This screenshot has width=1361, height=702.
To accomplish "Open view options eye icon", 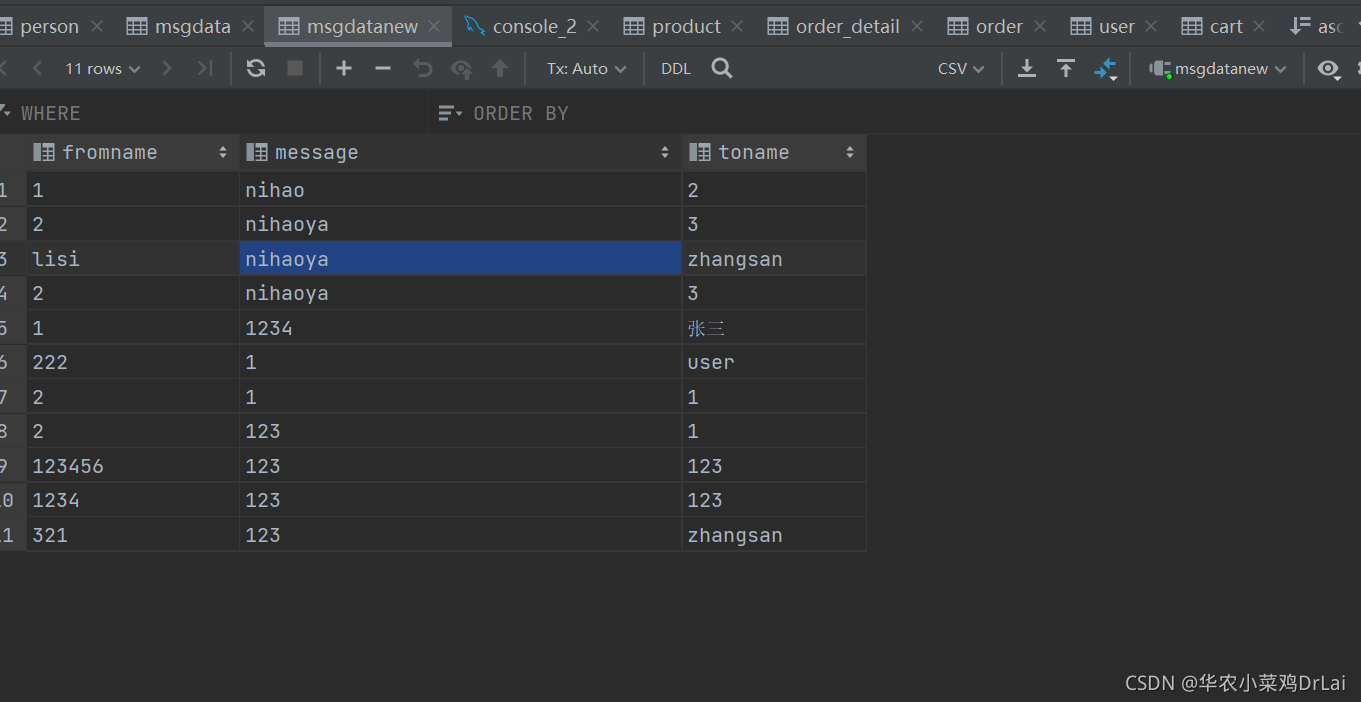I will (1328, 68).
